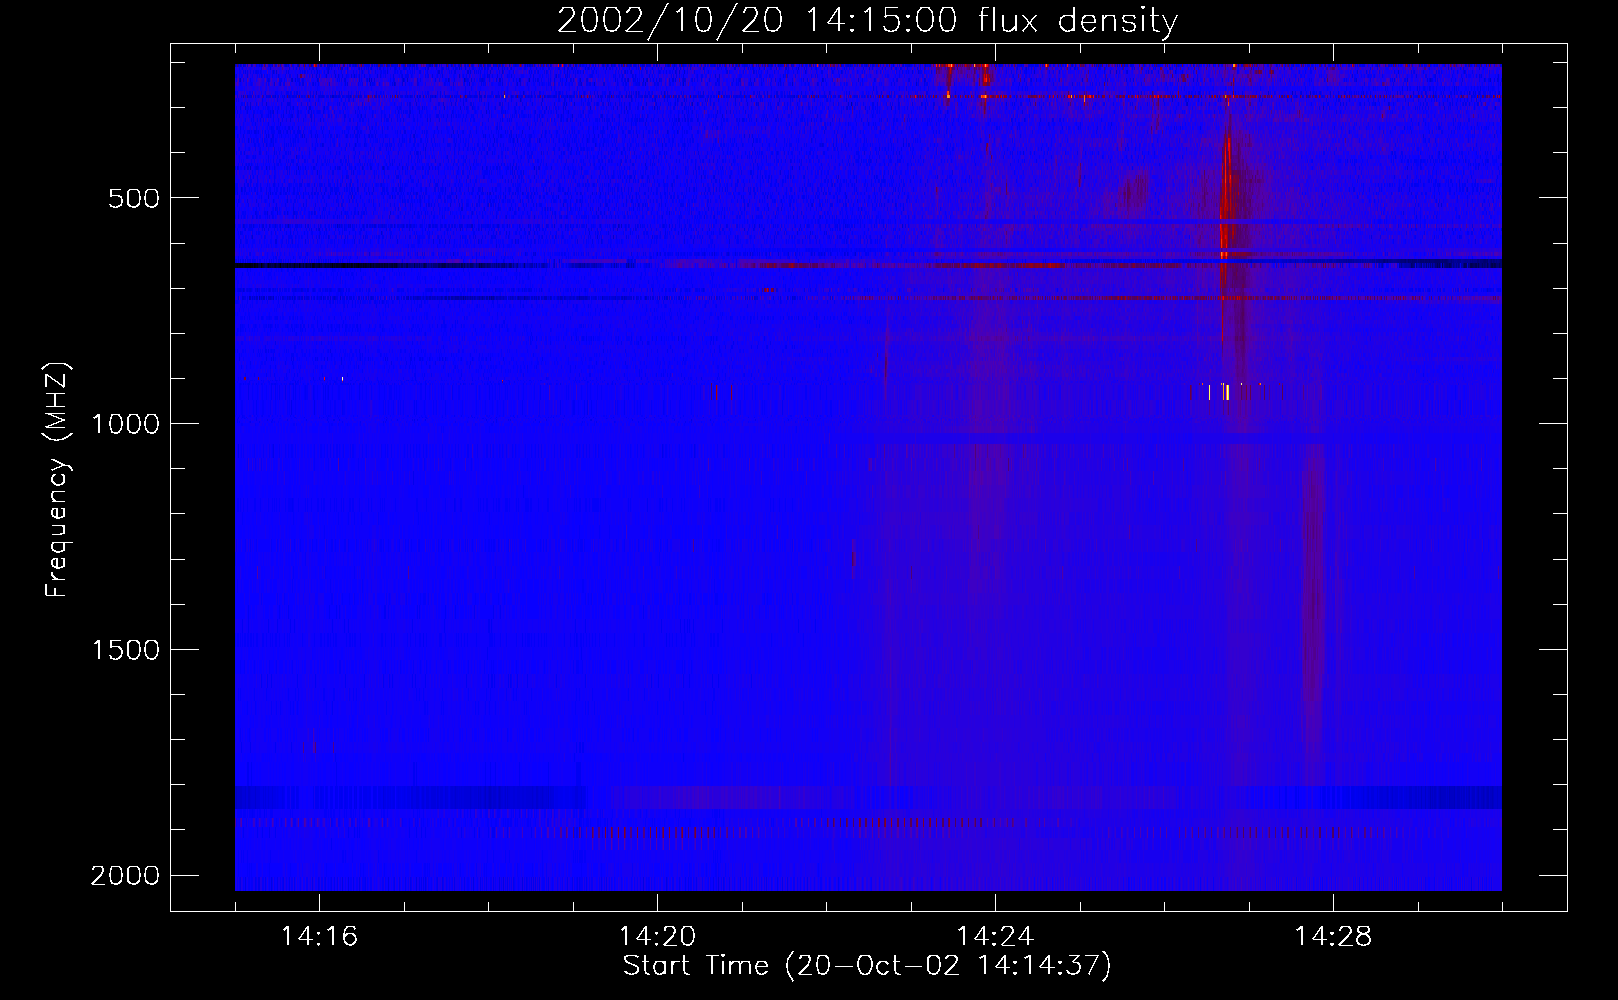Click the 14:20 time tick label
1618x1000 pixels.
(657, 937)
